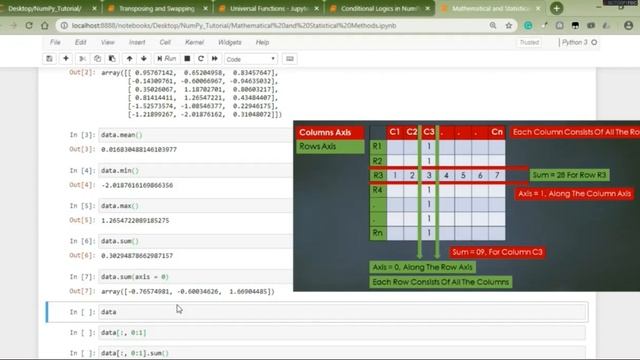
Task: Click the Out[6] value 0.30294878662987157
Action: pos(137,256)
